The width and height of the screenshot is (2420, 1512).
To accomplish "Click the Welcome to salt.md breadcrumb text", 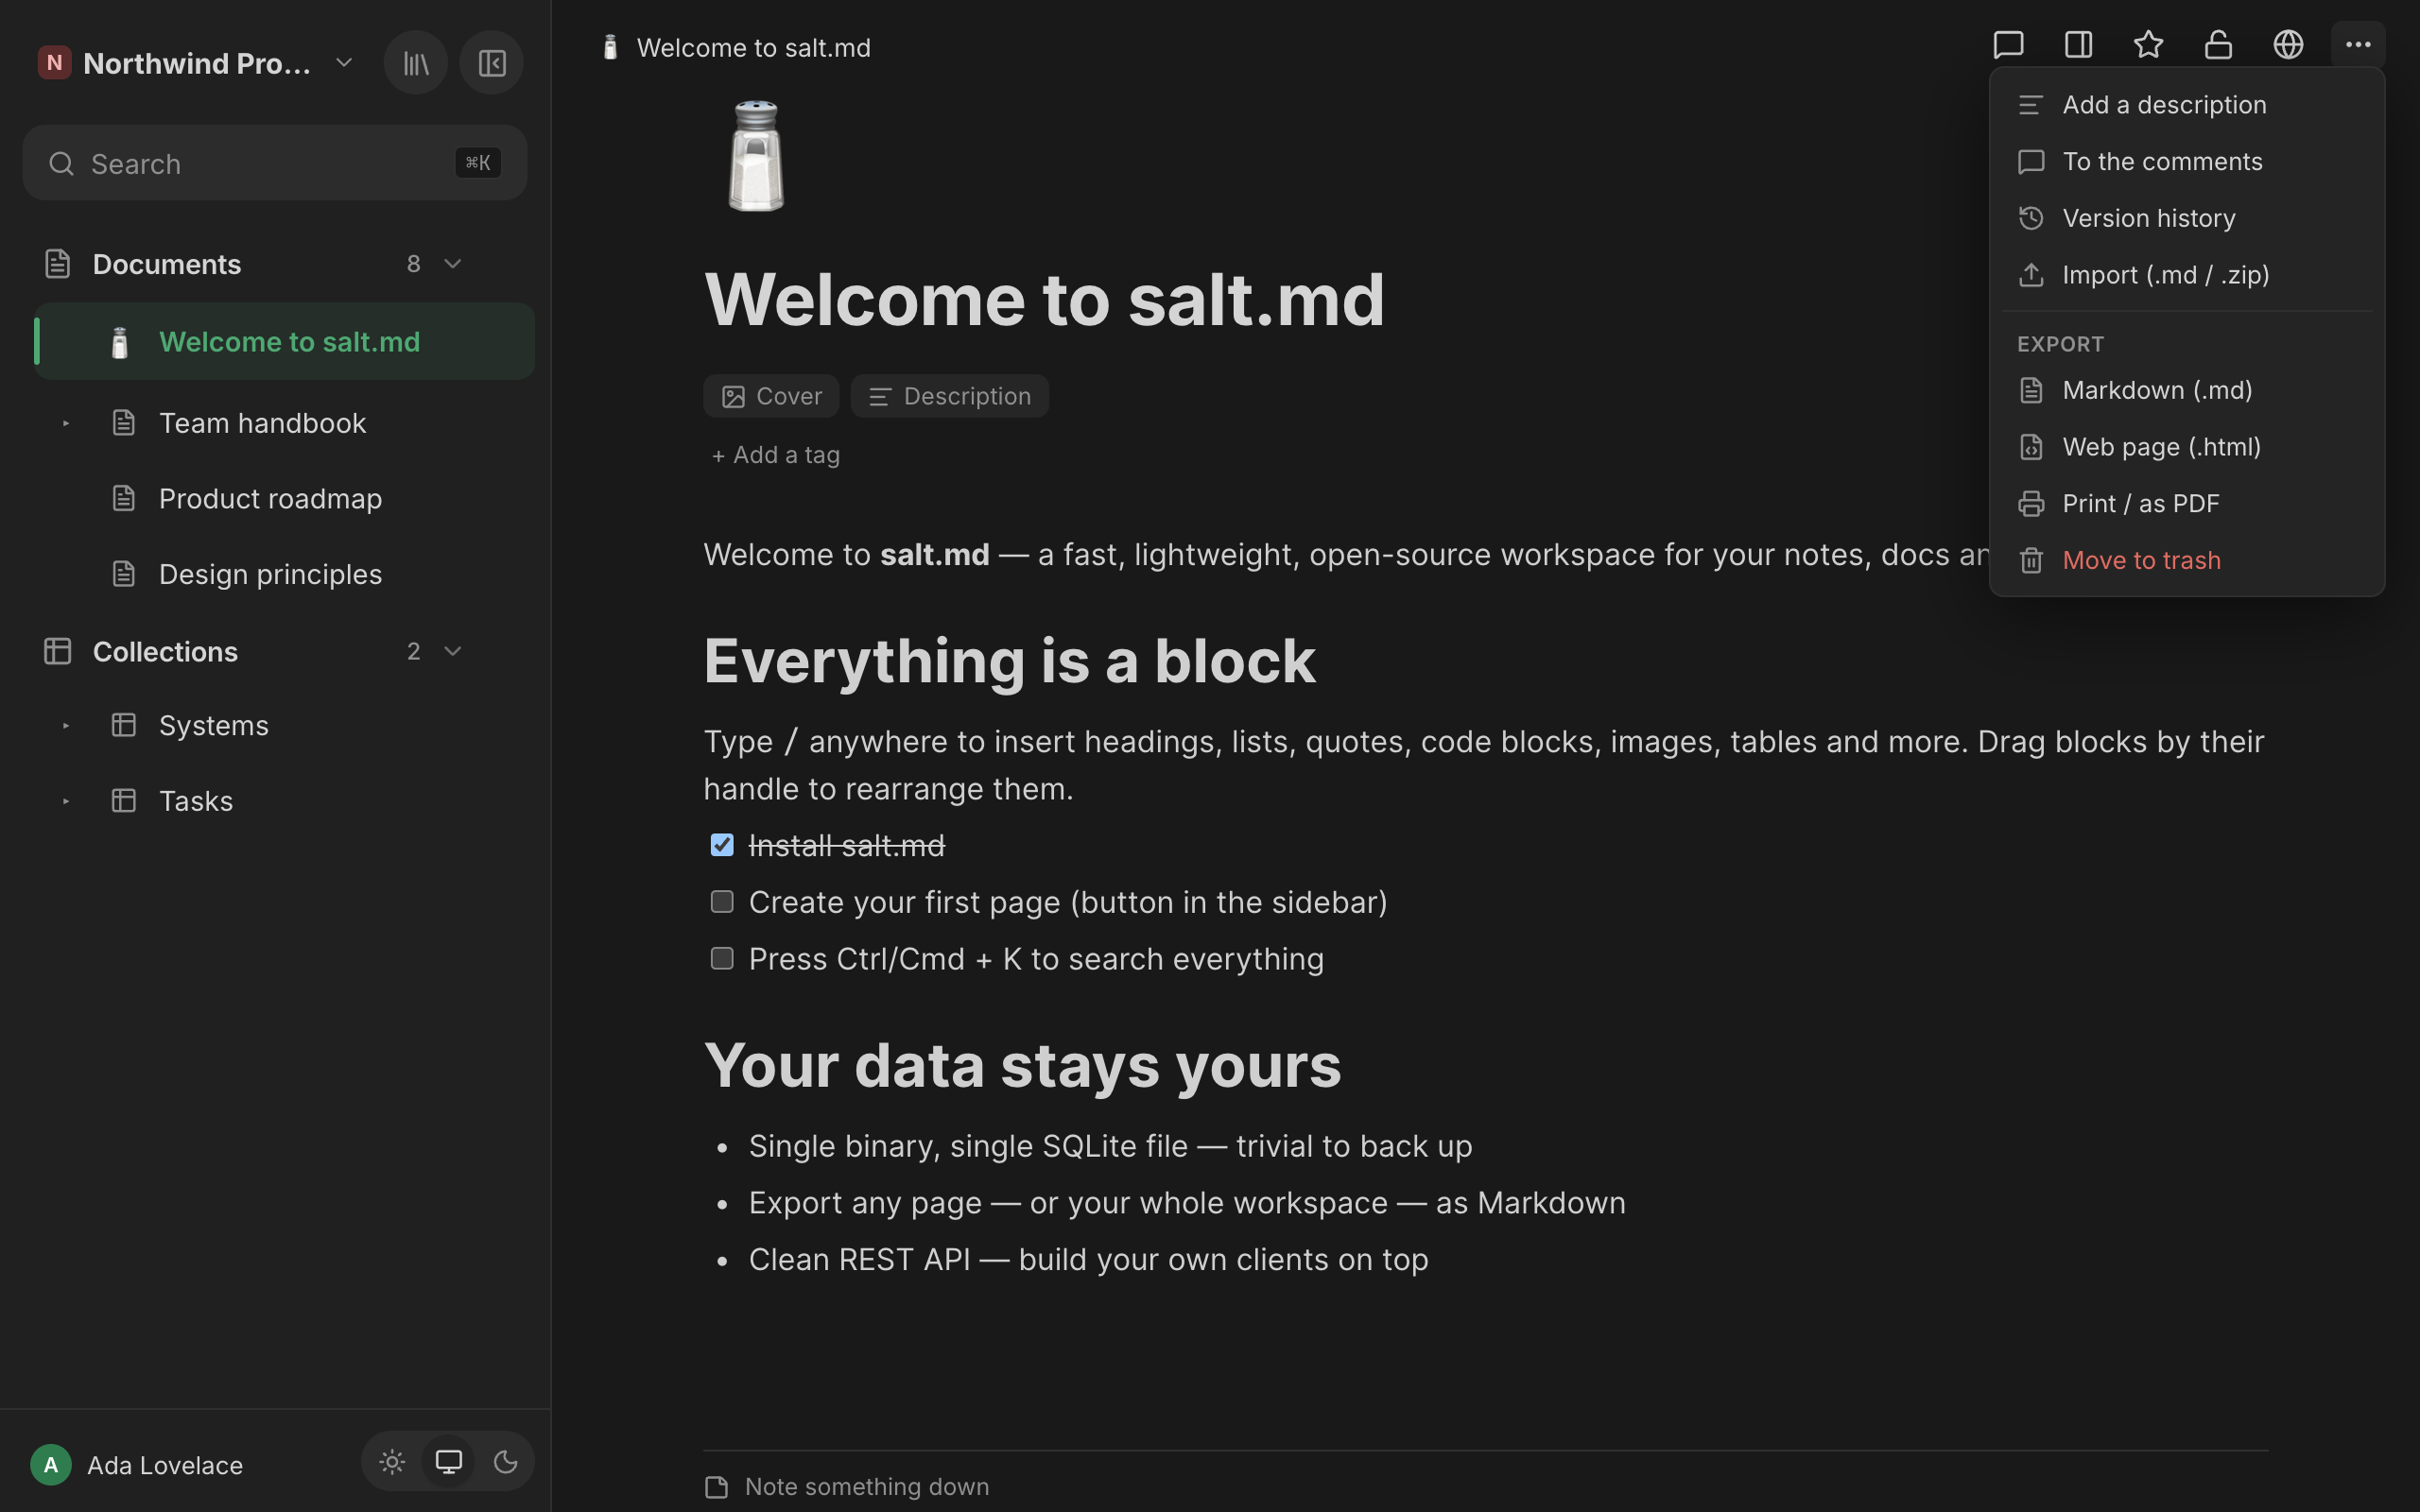I will [x=753, y=48].
